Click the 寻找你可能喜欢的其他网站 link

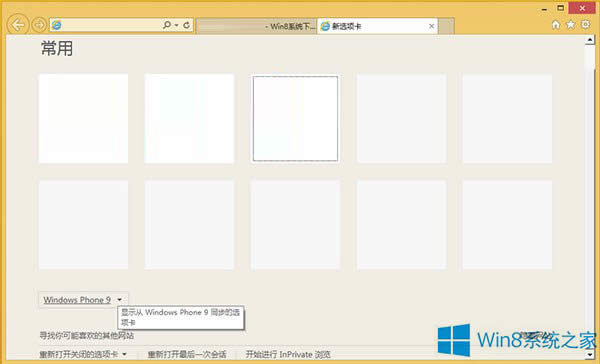[x=87, y=336]
